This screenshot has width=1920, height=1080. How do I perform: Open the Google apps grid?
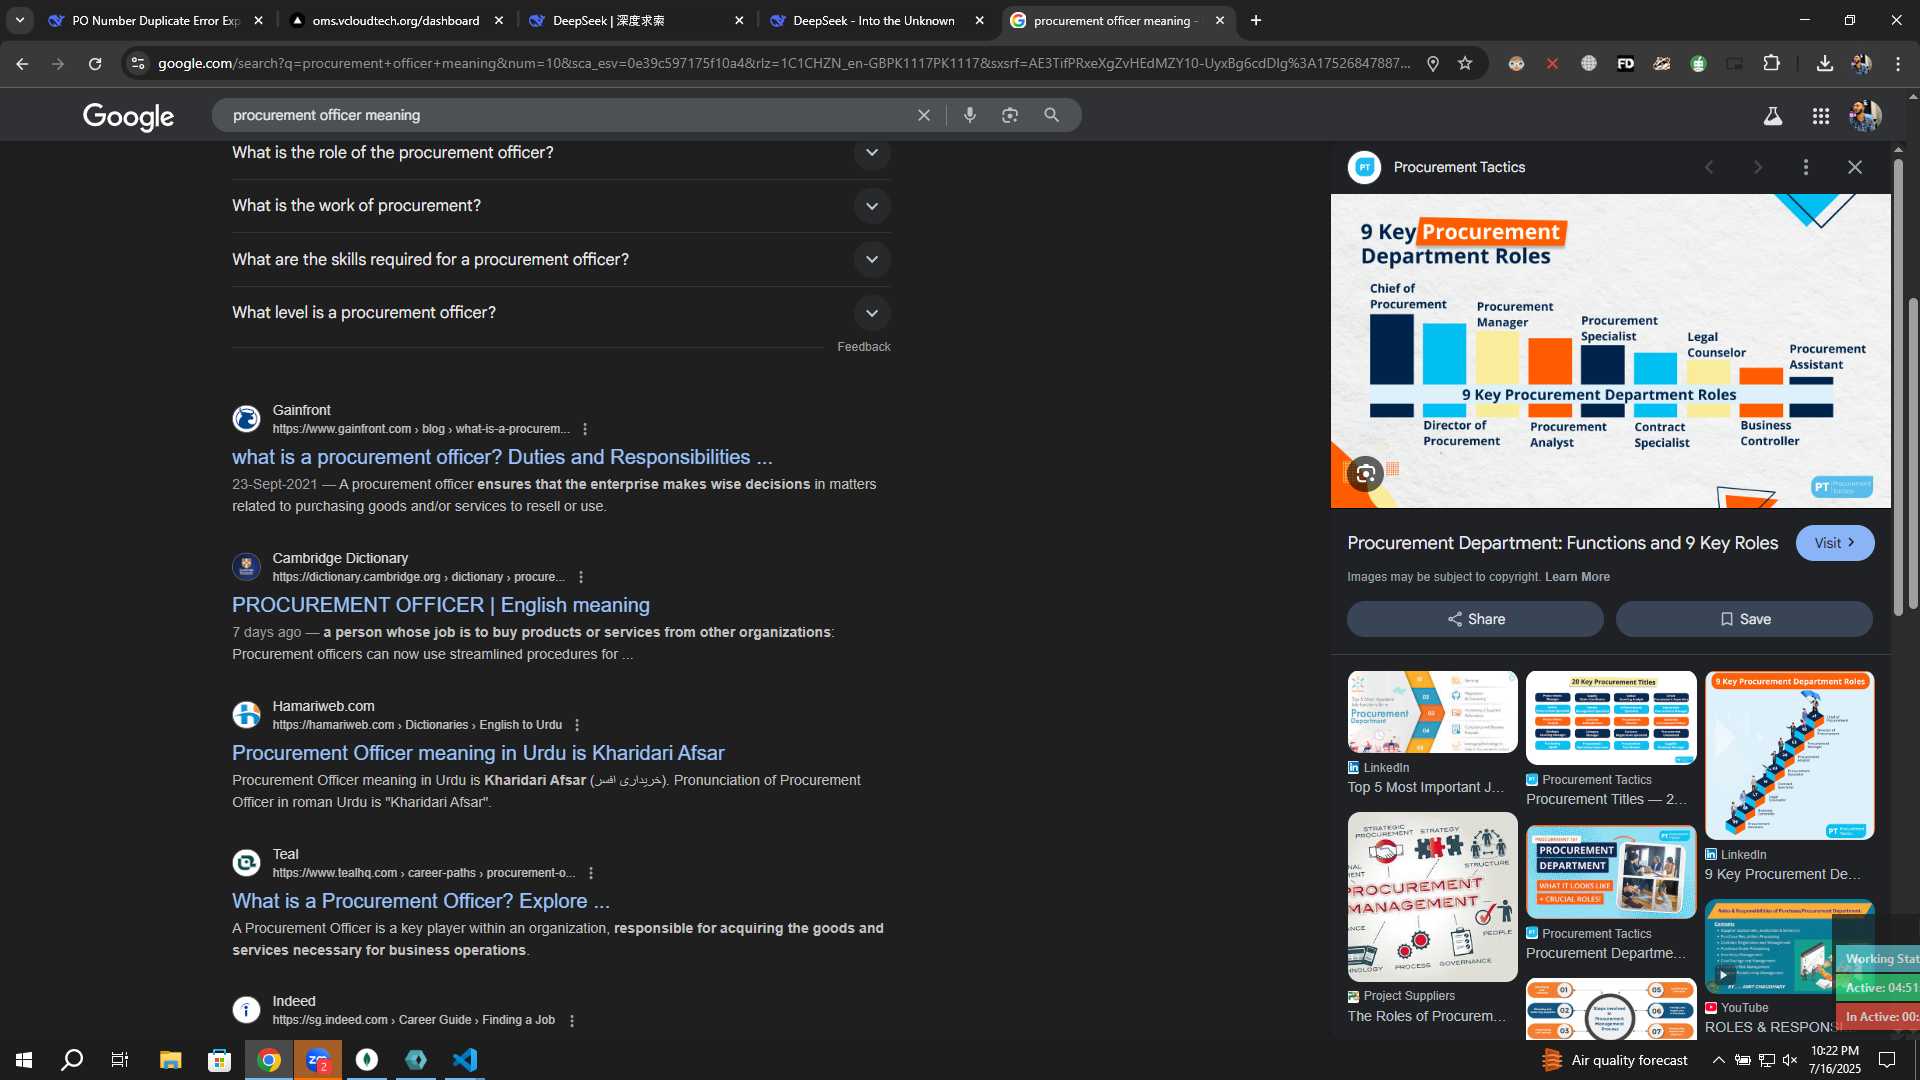(x=1821, y=116)
